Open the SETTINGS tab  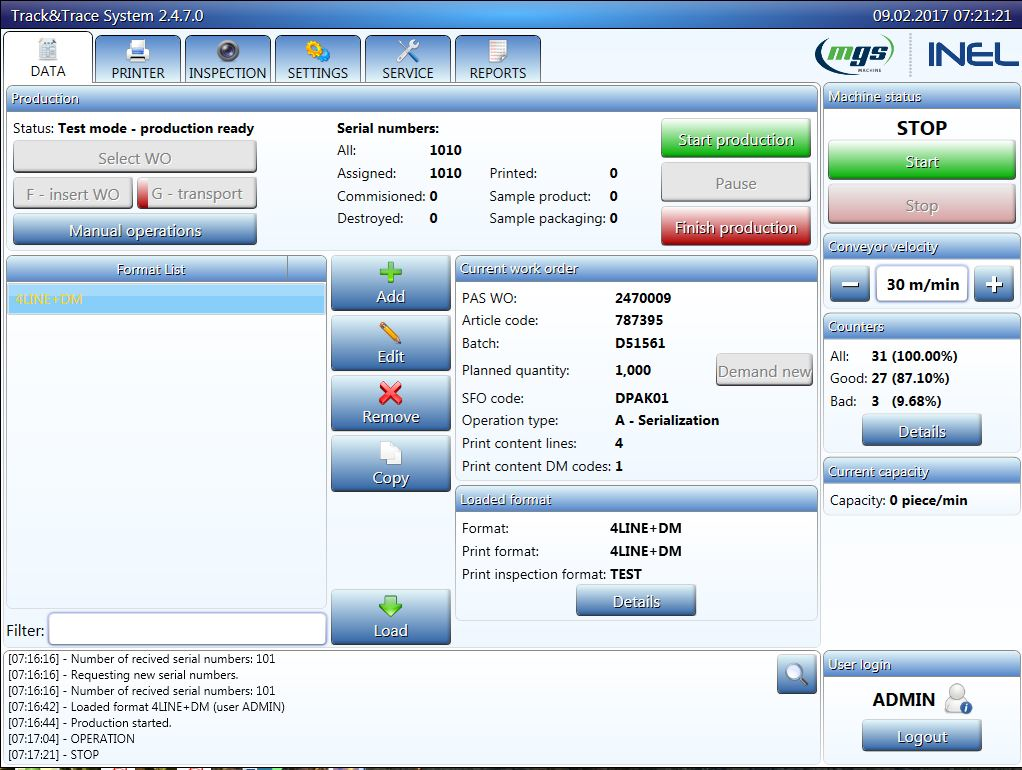[318, 60]
